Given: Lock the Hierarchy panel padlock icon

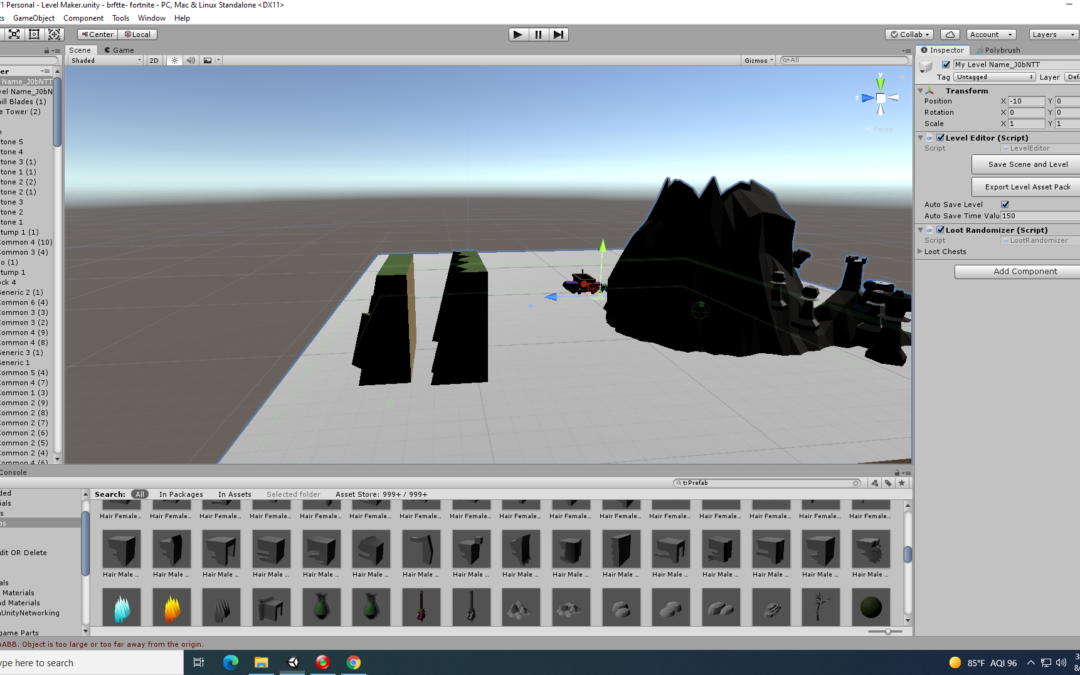Looking at the screenshot, I should point(47,50).
